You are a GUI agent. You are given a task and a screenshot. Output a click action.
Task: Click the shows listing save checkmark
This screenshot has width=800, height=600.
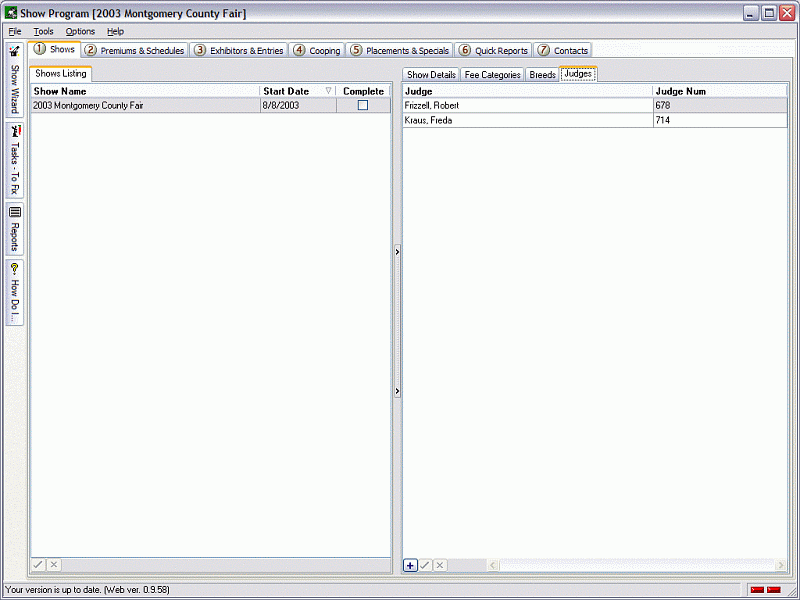[x=38, y=565]
